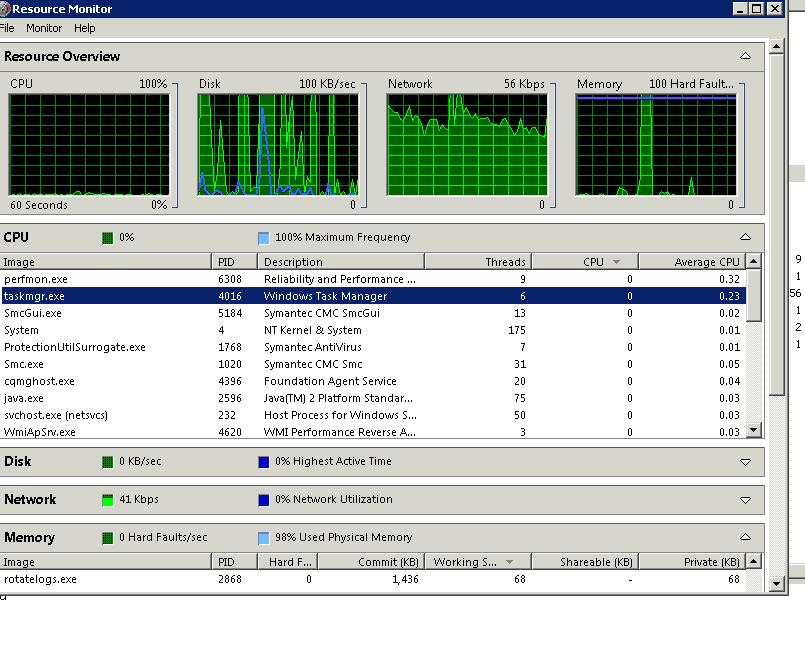The height and width of the screenshot is (669, 805).
Task: Toggle Working Set column sort arrow
Action: point(509,562)
